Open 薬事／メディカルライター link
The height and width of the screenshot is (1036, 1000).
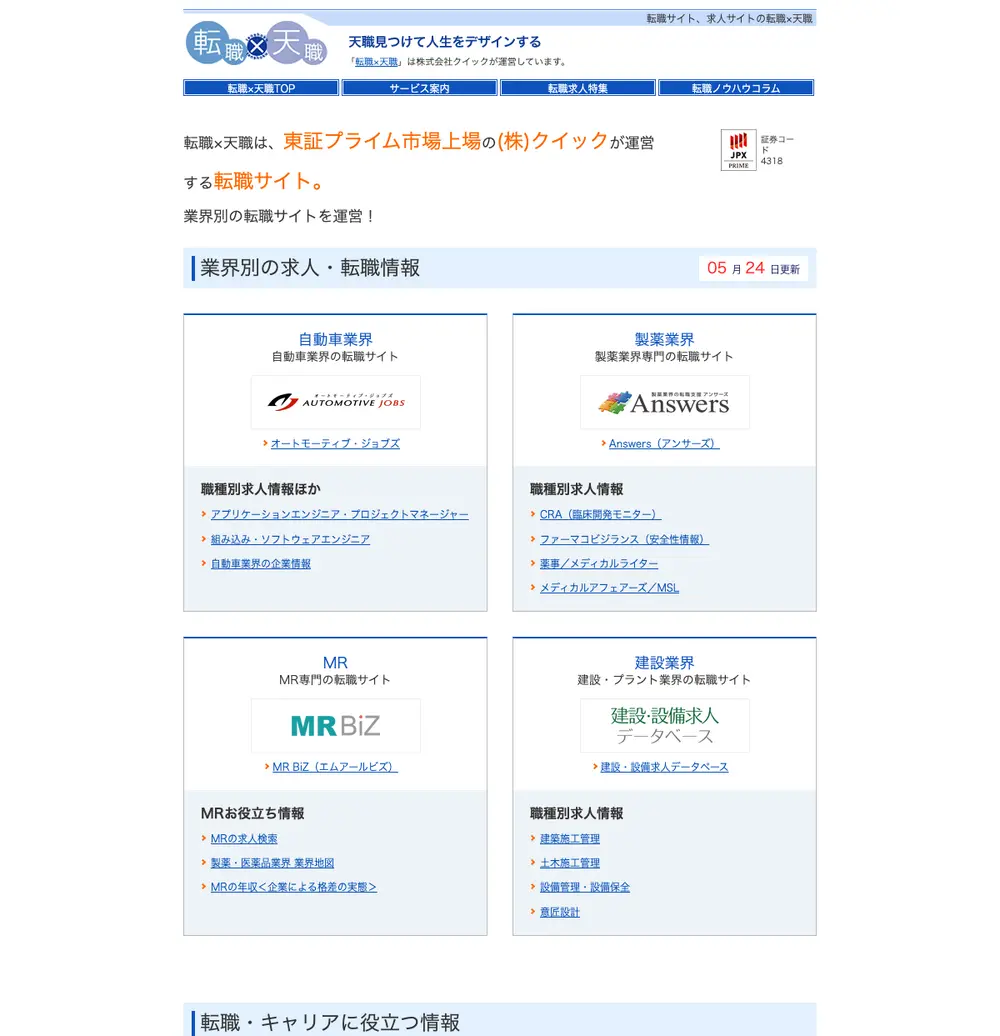[x=598, y=564]
